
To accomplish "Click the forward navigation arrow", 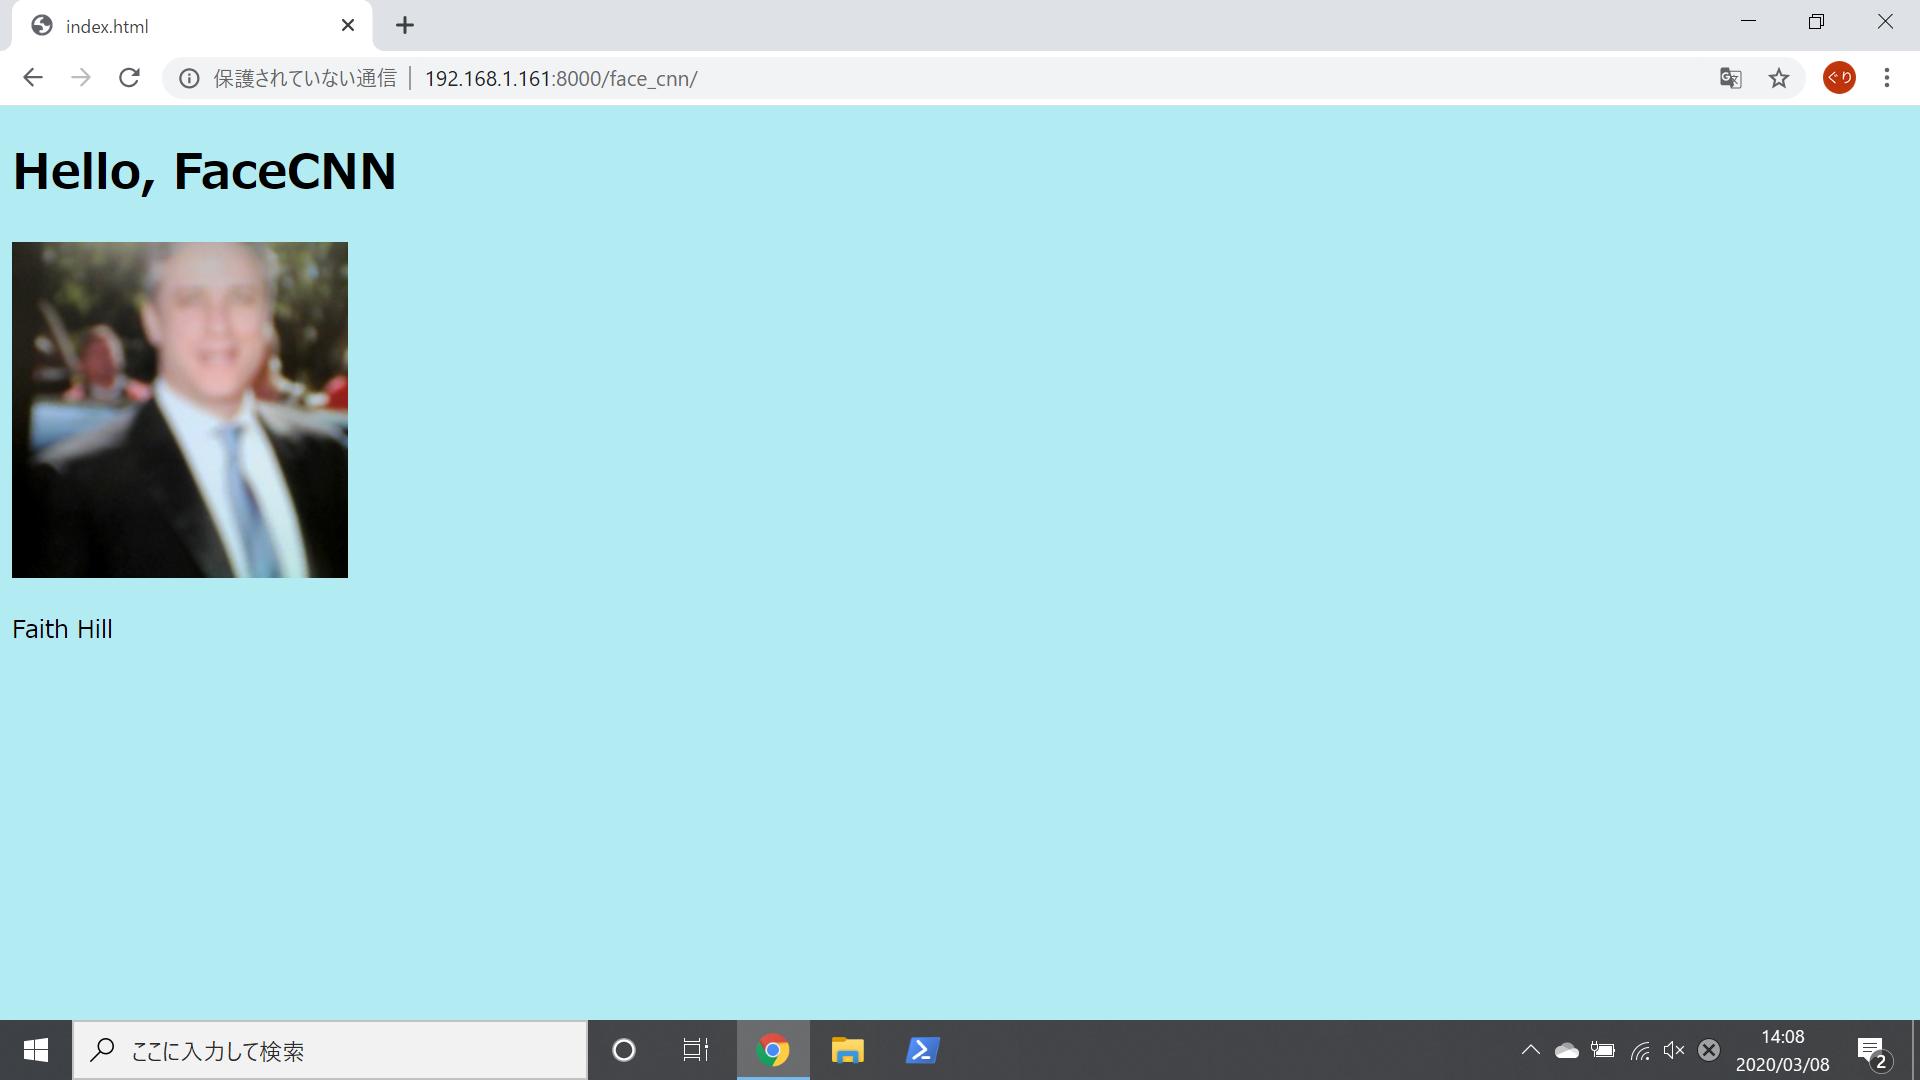I will 81,78.
